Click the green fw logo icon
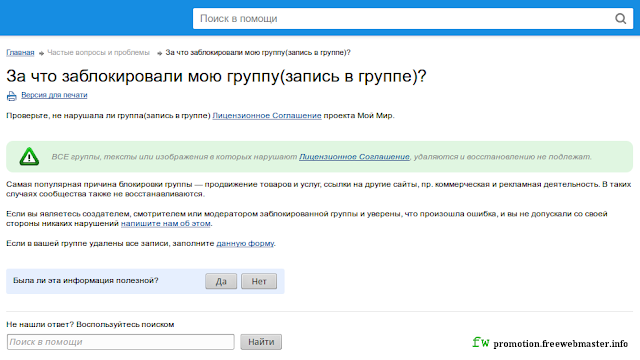The height and width of the screenshot is (360, 640). (x=480, y=342)
